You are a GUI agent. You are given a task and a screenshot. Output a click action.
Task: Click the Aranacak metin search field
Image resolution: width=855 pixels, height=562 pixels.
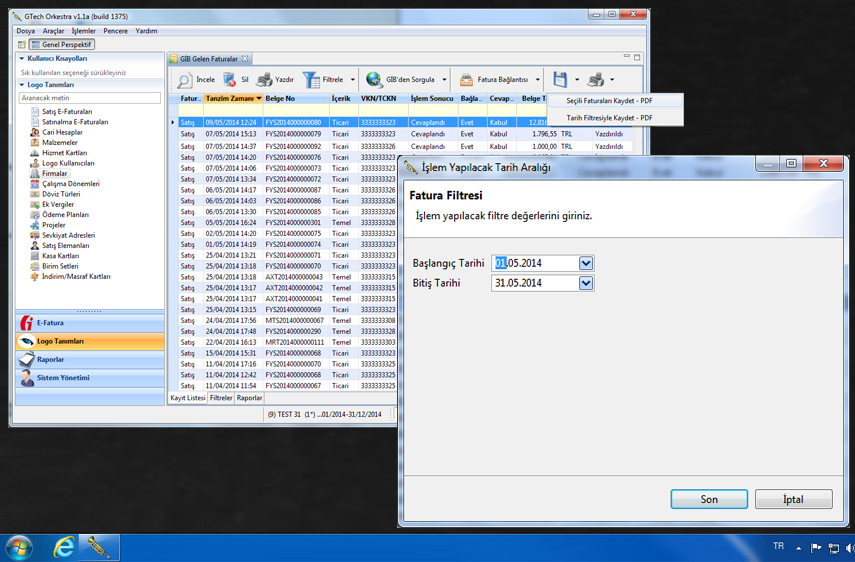point(90,98)
